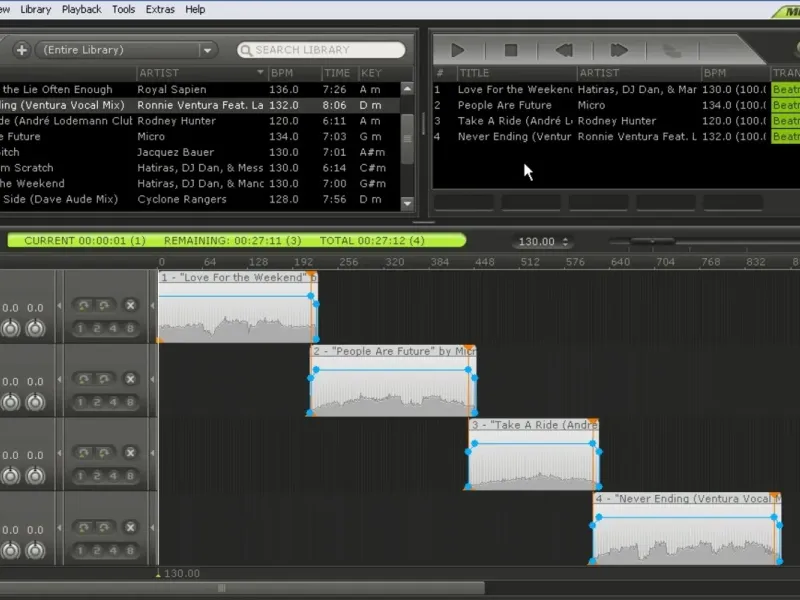Viewport: 800px width, 600px height.
Task: Click the Stop button in the playlist transport
Action: coord(511,50)
